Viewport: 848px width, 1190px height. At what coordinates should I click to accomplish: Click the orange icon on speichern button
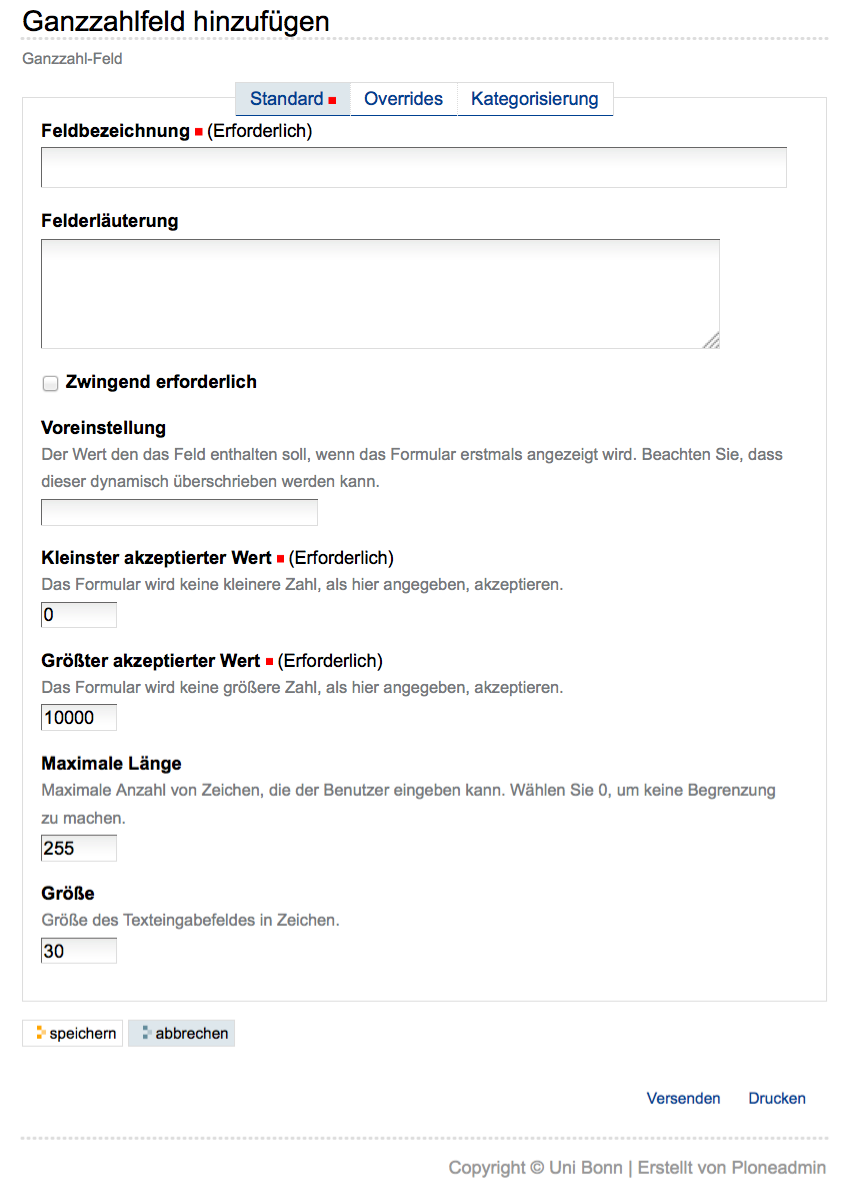pos(41,1033)
